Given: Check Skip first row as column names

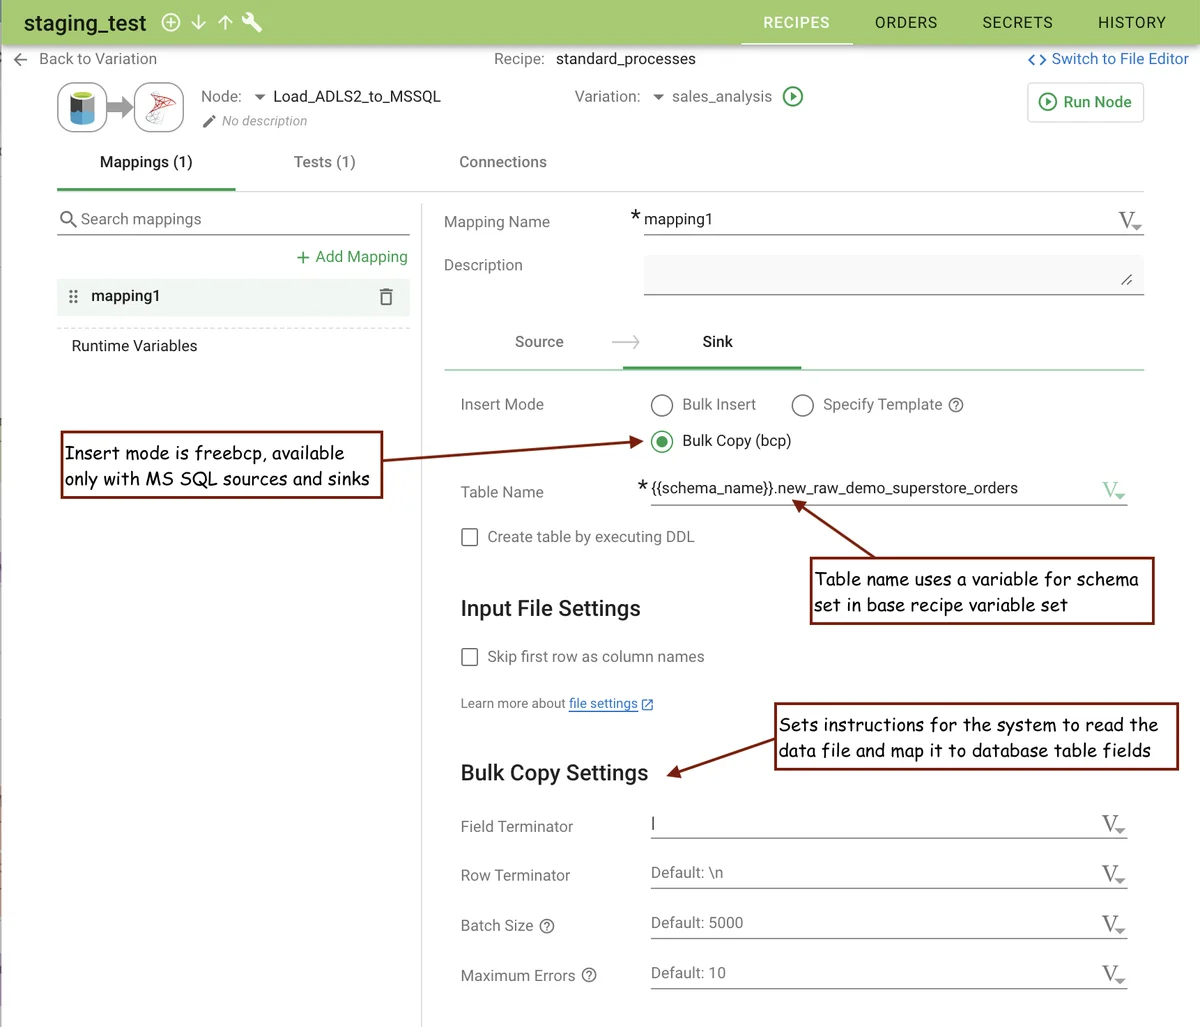Looking at the screenshot, I should tap(470, 657).
